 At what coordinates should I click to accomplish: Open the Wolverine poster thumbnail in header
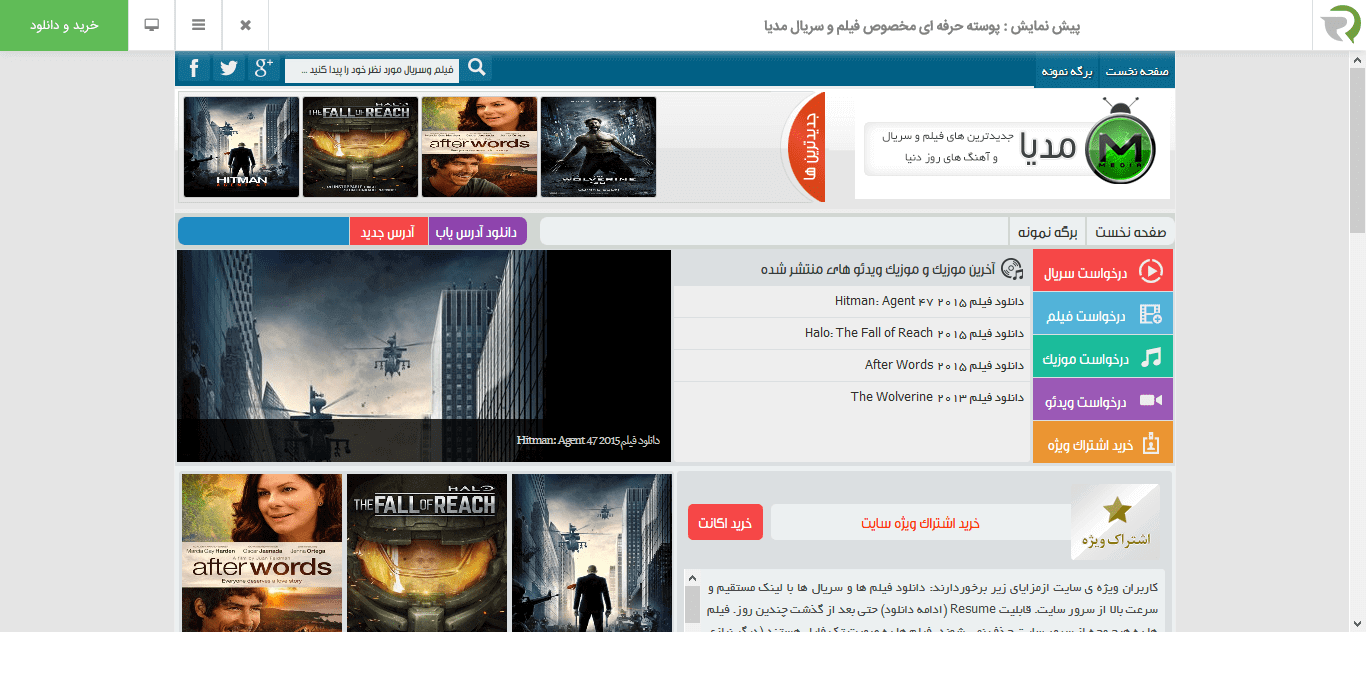tap(598, 147)
